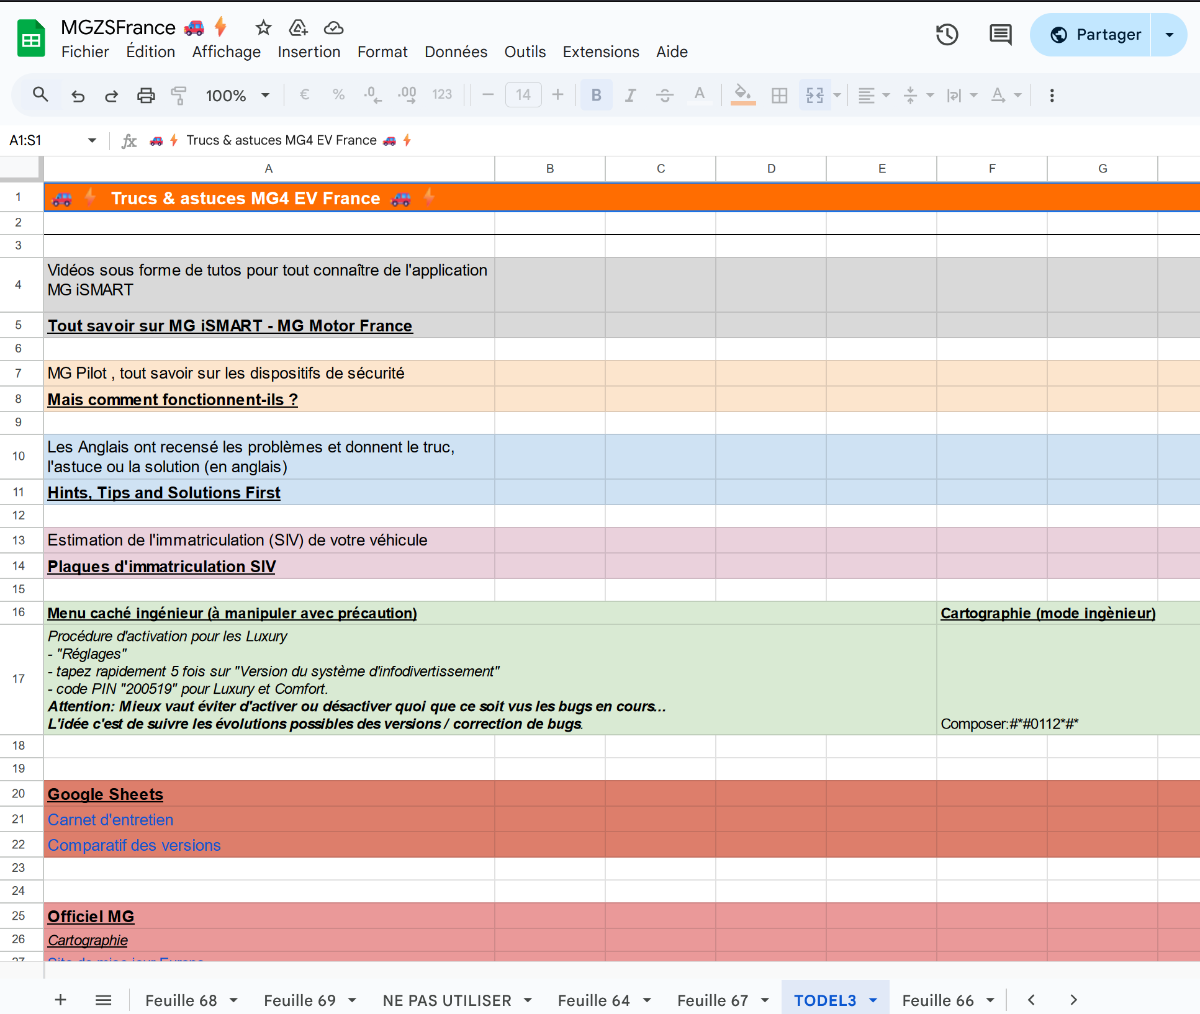Star the MGZSFrance document
This screenshot has height=1014, width=1200.
263,27
